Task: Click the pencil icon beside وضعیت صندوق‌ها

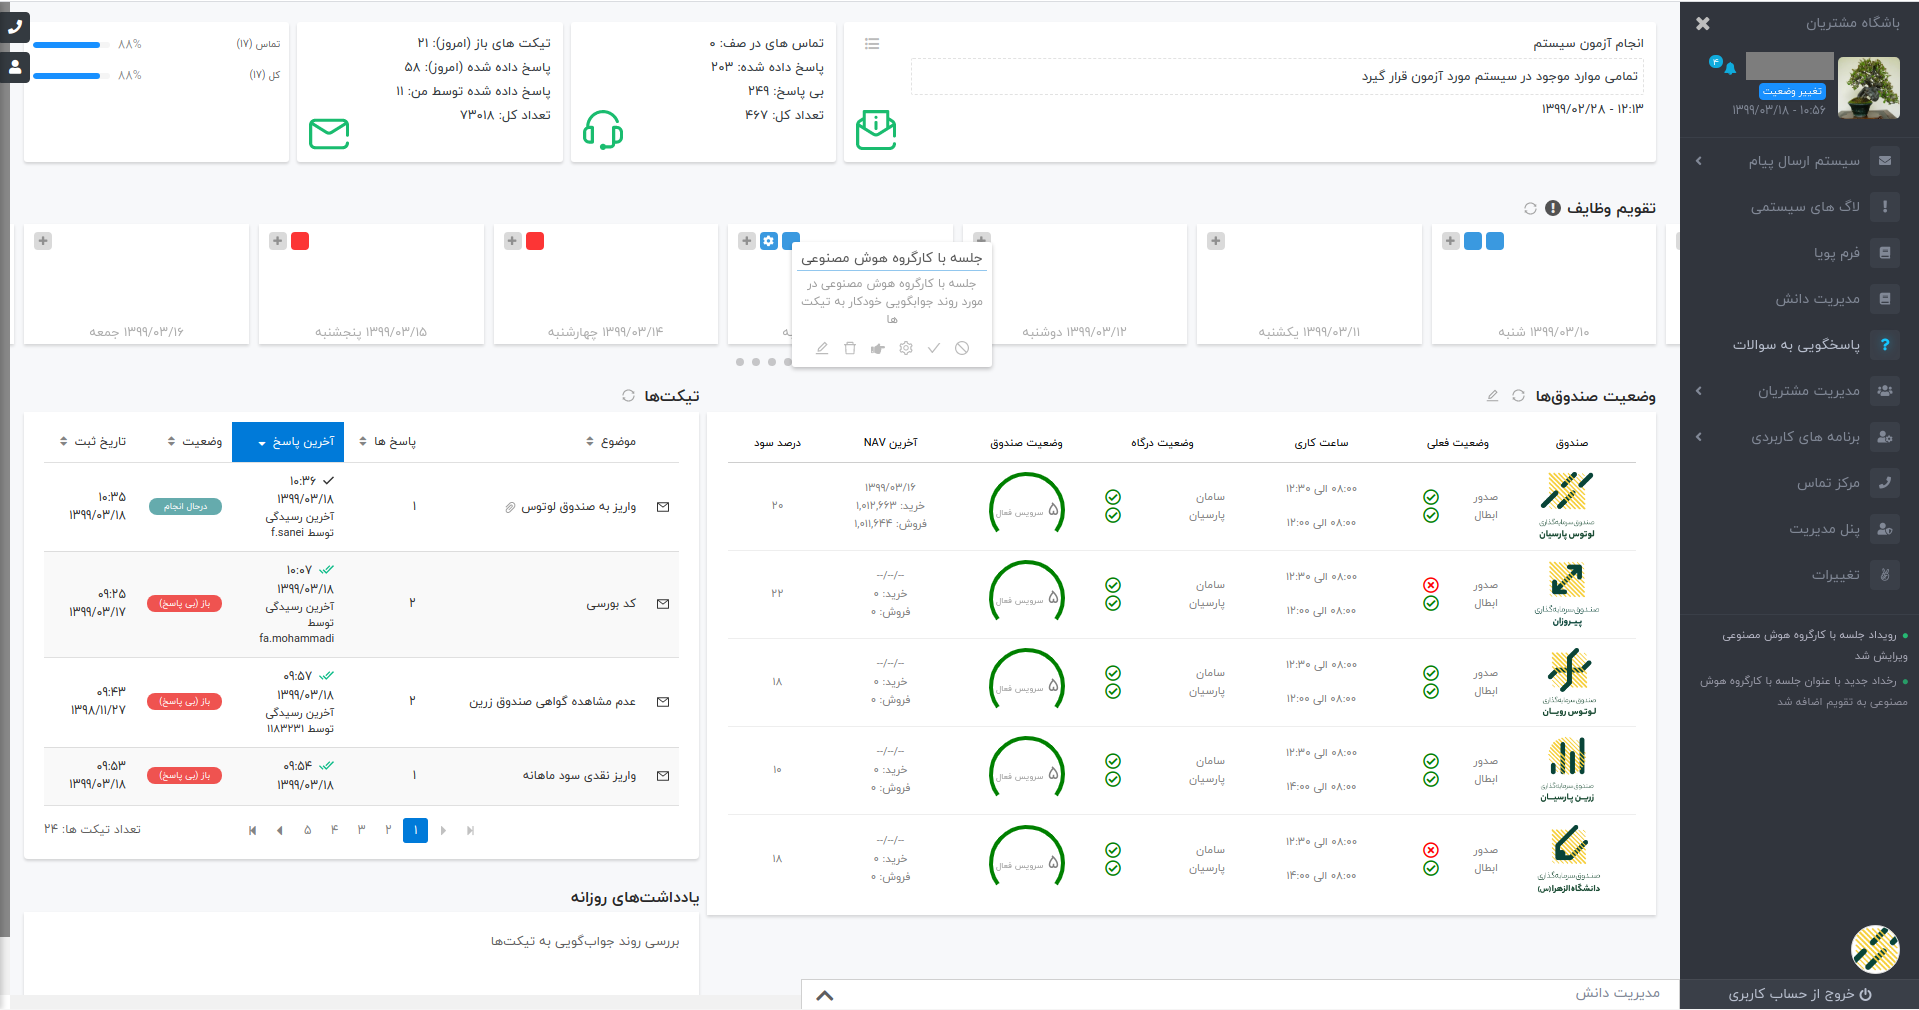Action: click(1493, 396)
